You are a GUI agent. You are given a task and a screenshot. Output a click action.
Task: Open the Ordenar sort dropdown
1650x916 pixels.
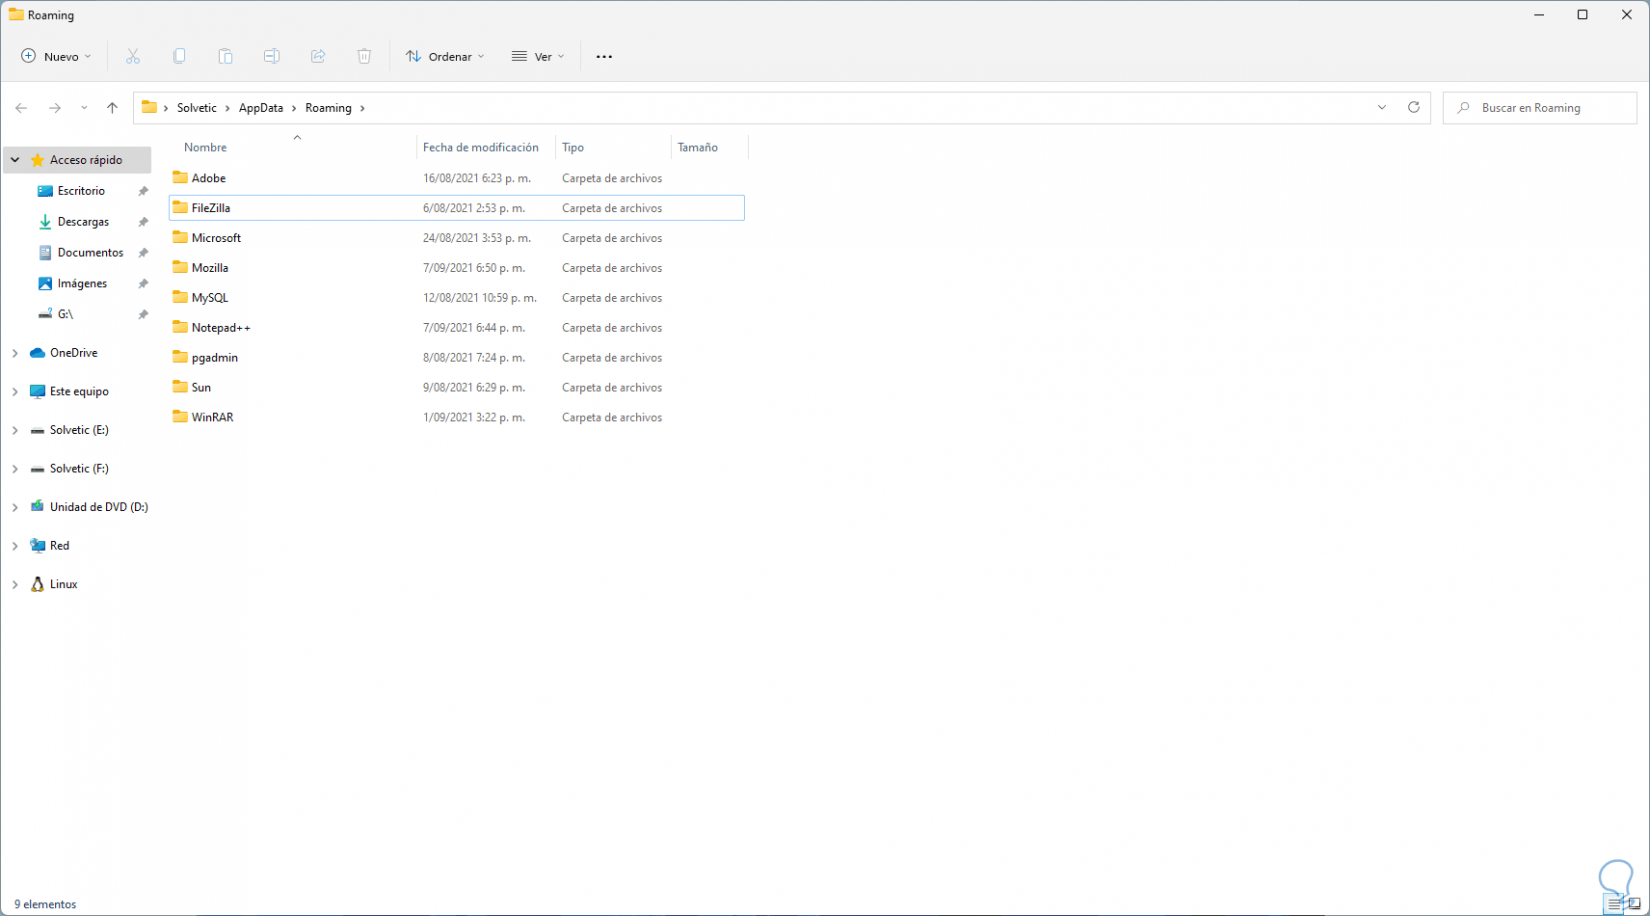pos(445,57)
